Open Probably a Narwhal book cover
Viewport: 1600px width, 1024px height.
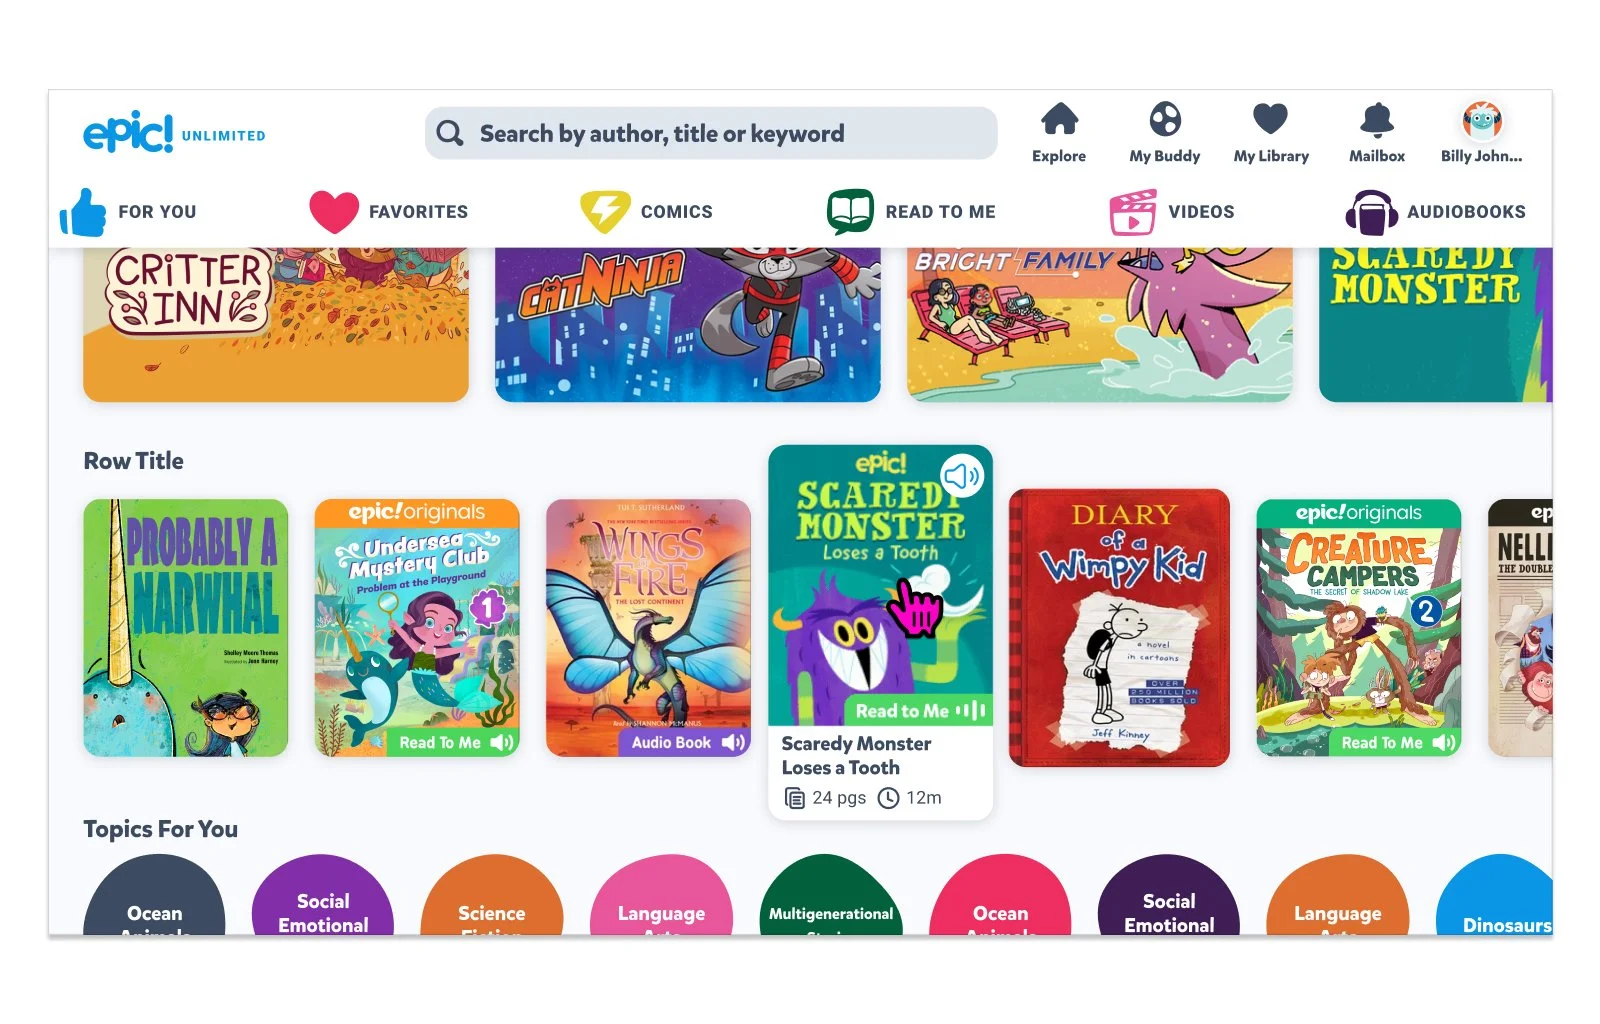point(186,628)
